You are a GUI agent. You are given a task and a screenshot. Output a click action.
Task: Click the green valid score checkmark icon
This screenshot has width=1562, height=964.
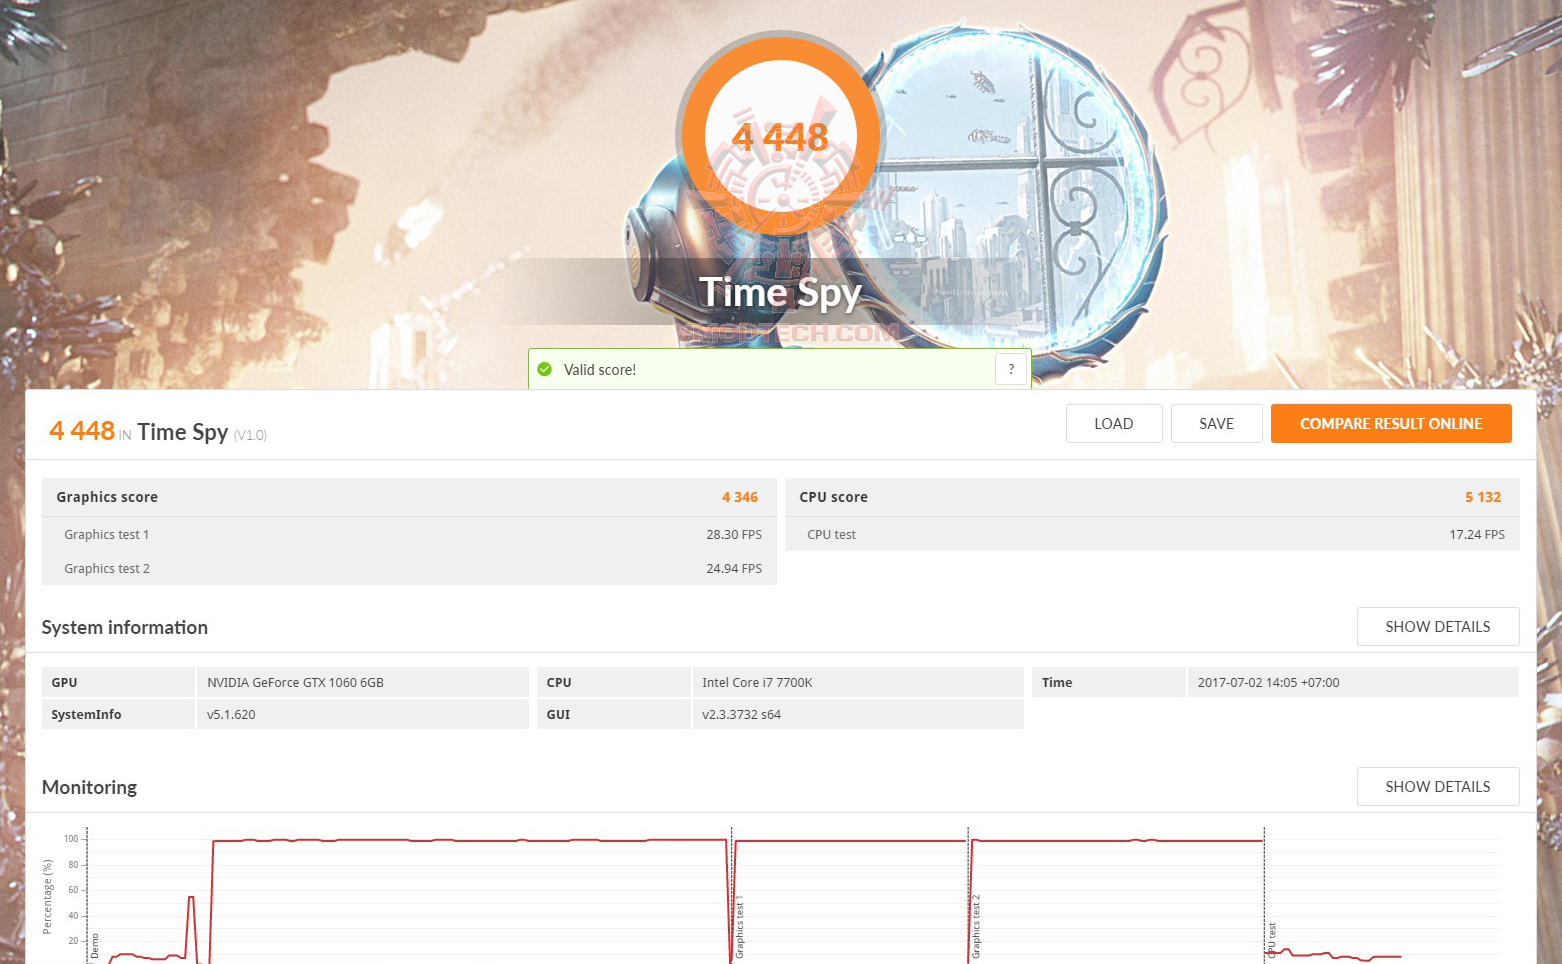545,369
